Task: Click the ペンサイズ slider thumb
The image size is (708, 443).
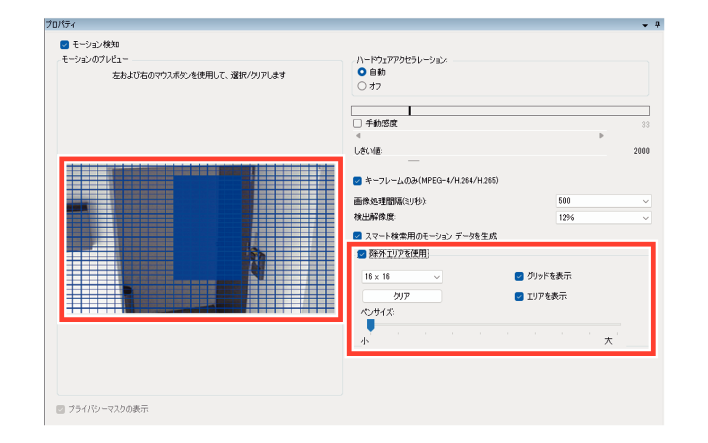Action: pyautogui.click(x=371, y=325)
